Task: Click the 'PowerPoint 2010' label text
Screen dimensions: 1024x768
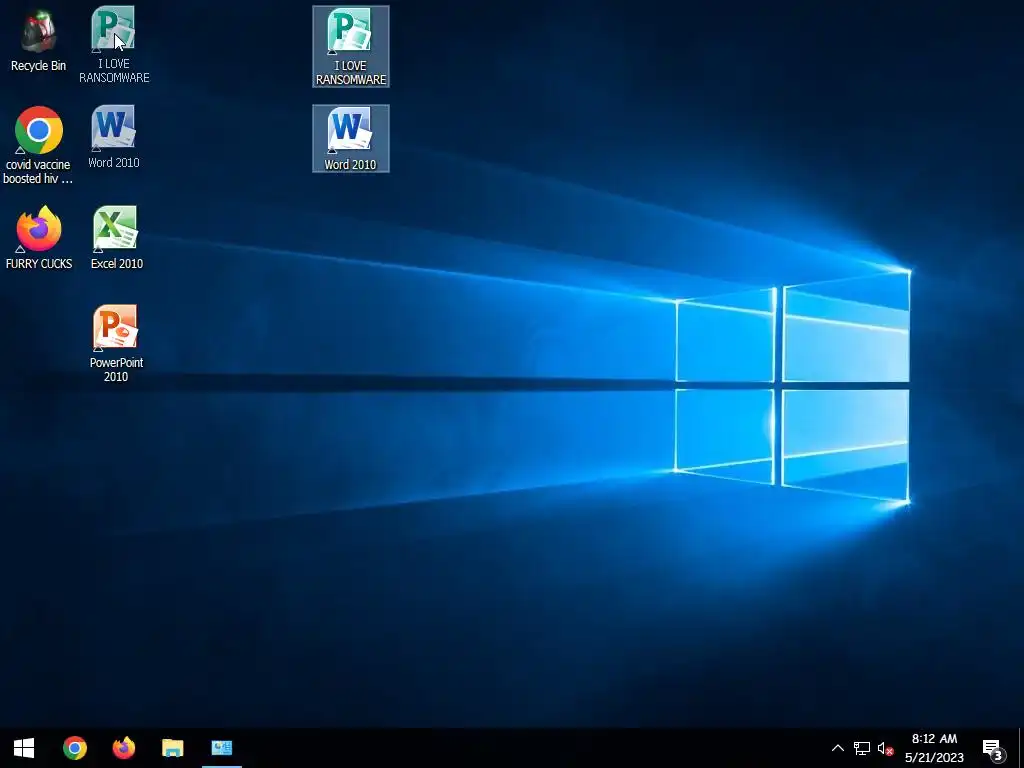Action: tap(116, 370)
